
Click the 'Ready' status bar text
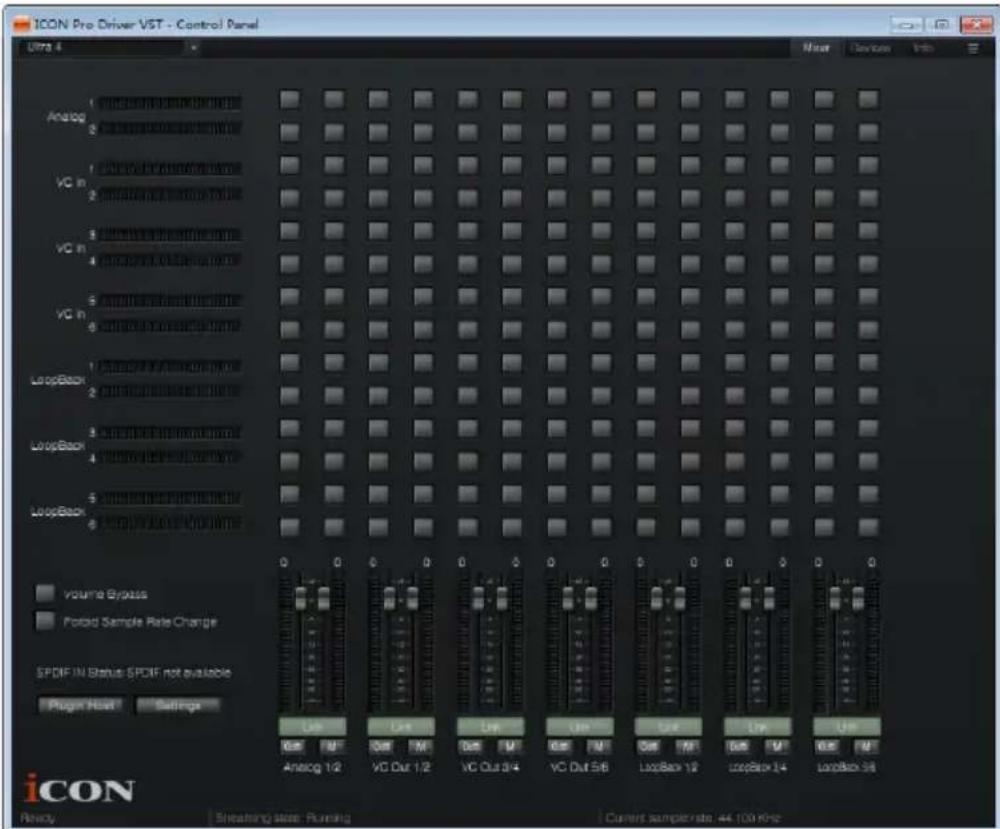pyautogui.click(x=38, y=818)
